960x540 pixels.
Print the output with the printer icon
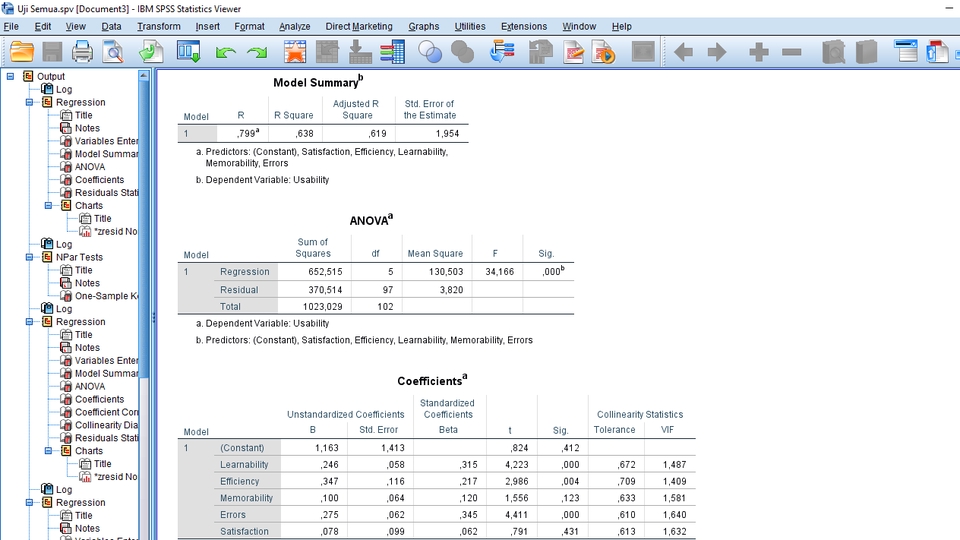(83, 52)
